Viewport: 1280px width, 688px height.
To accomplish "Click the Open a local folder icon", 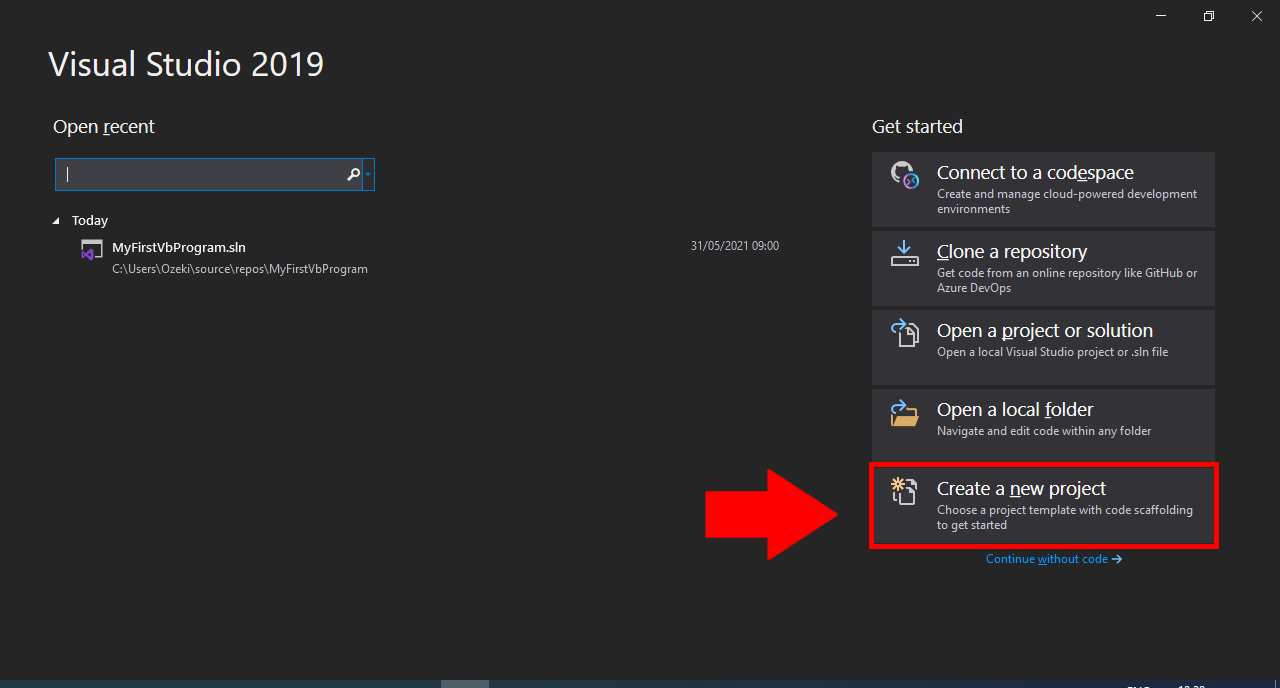I will tap(904, 412).
